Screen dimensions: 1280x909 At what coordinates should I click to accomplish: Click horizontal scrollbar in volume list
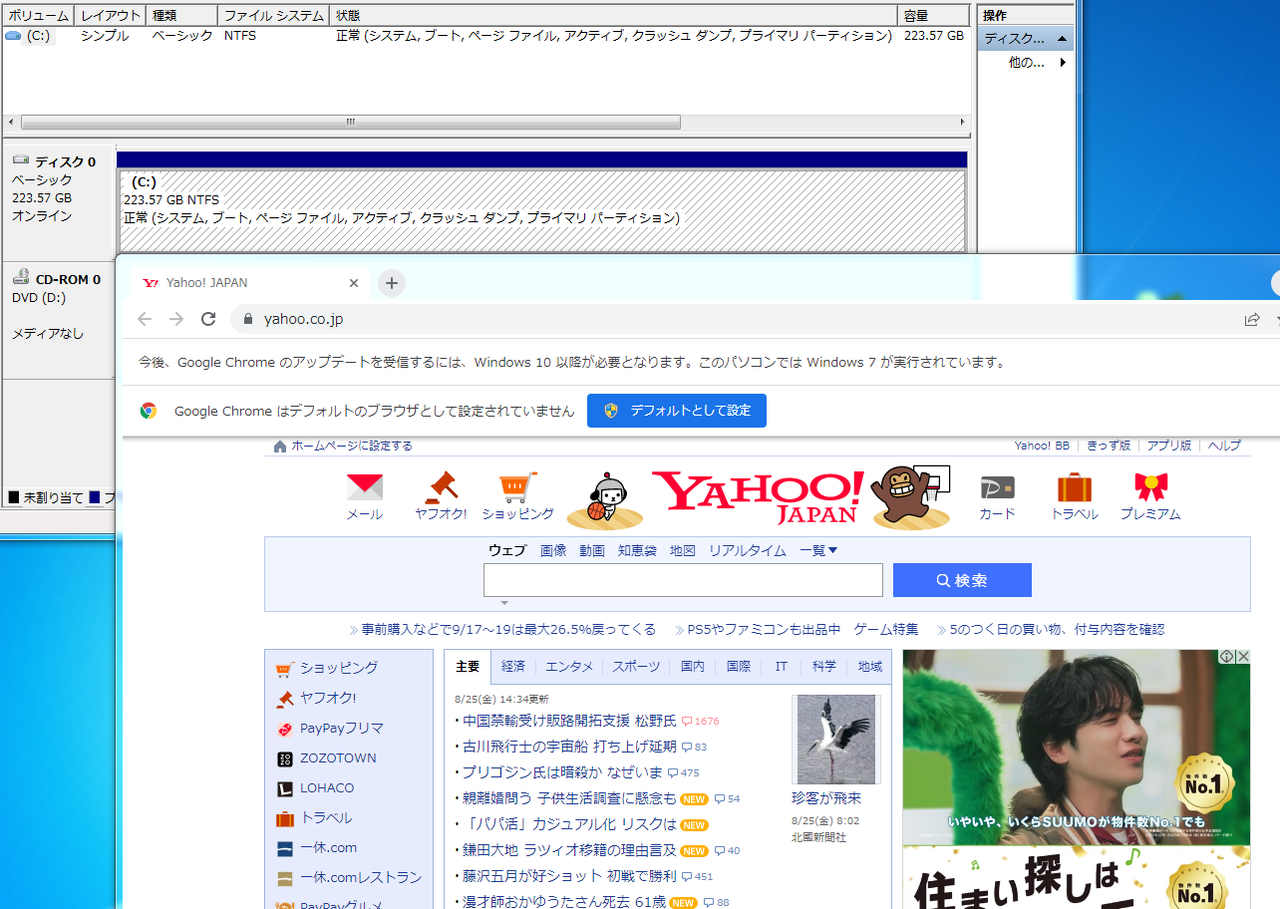point(350,122)
